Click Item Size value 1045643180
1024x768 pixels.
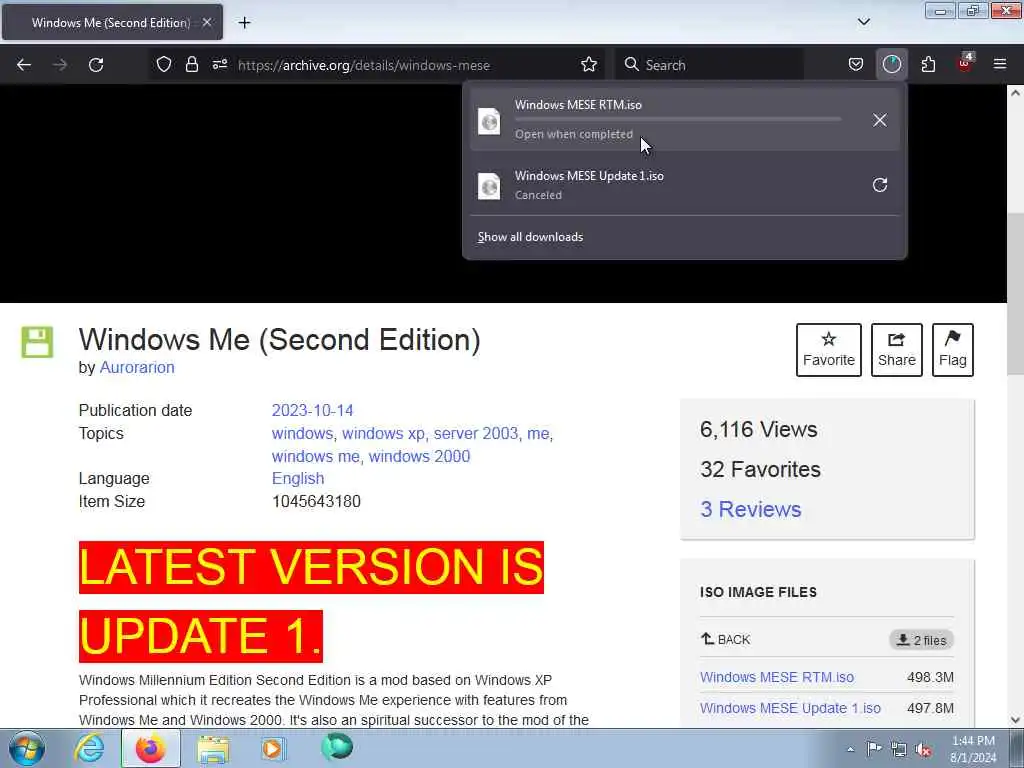(316, 502)
